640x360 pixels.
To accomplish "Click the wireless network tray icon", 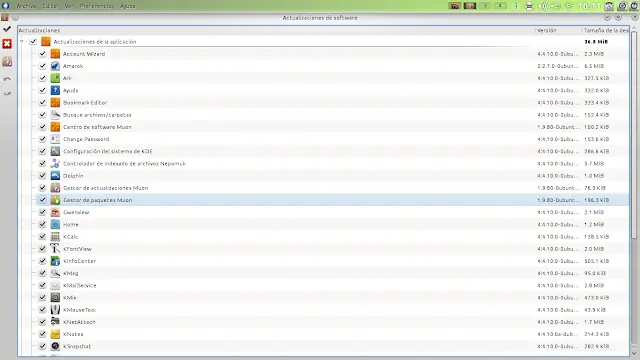I will tap(569, 6).
